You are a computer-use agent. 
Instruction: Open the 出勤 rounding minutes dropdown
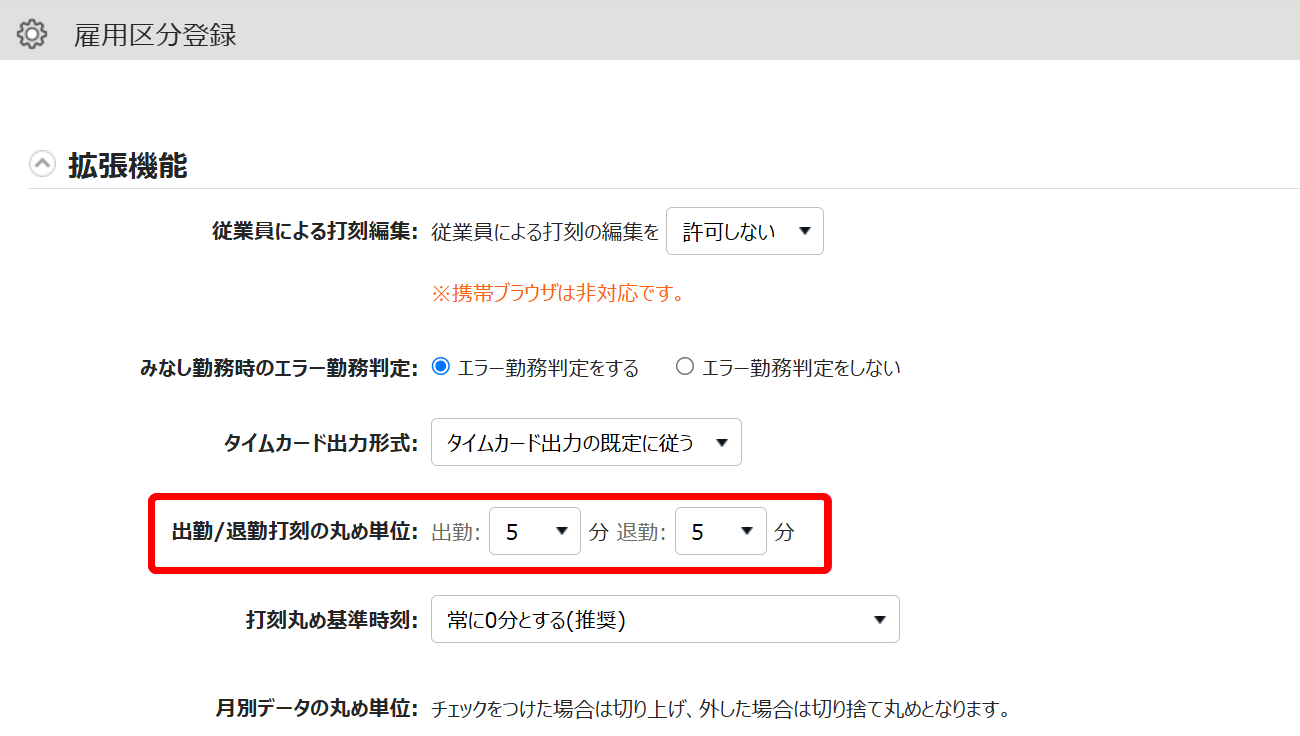click(534, 531)
